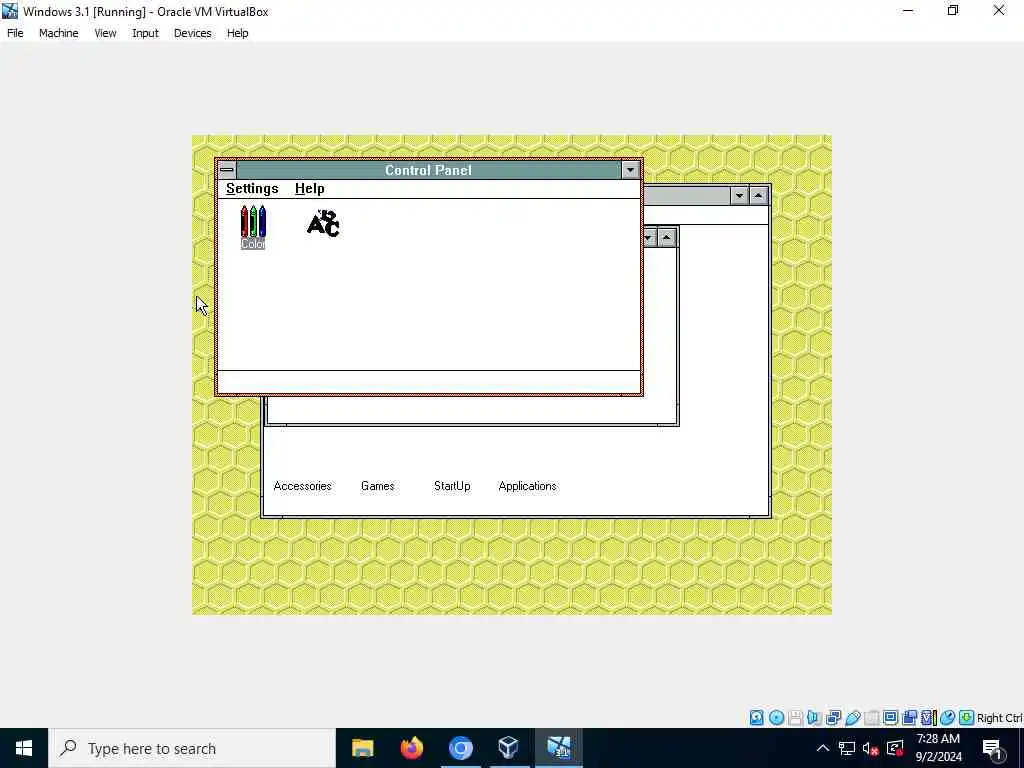
Task: Click Program Manager's minimize down arrow
Action: pyautogui.click(x=739, y=195)
